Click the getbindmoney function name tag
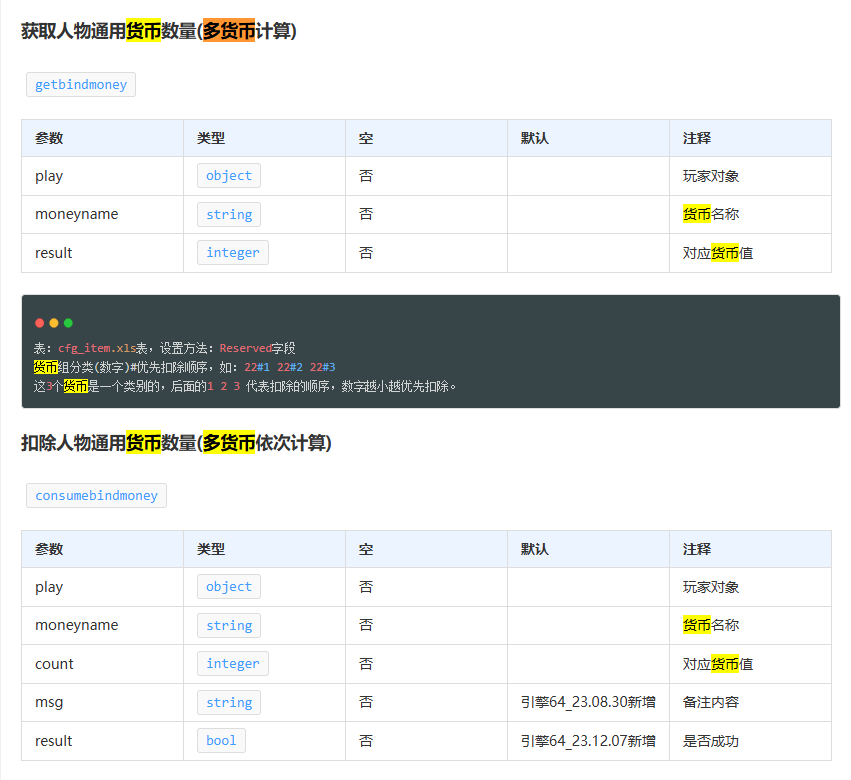This screenshot has width=851, height=780. [81, 85]
